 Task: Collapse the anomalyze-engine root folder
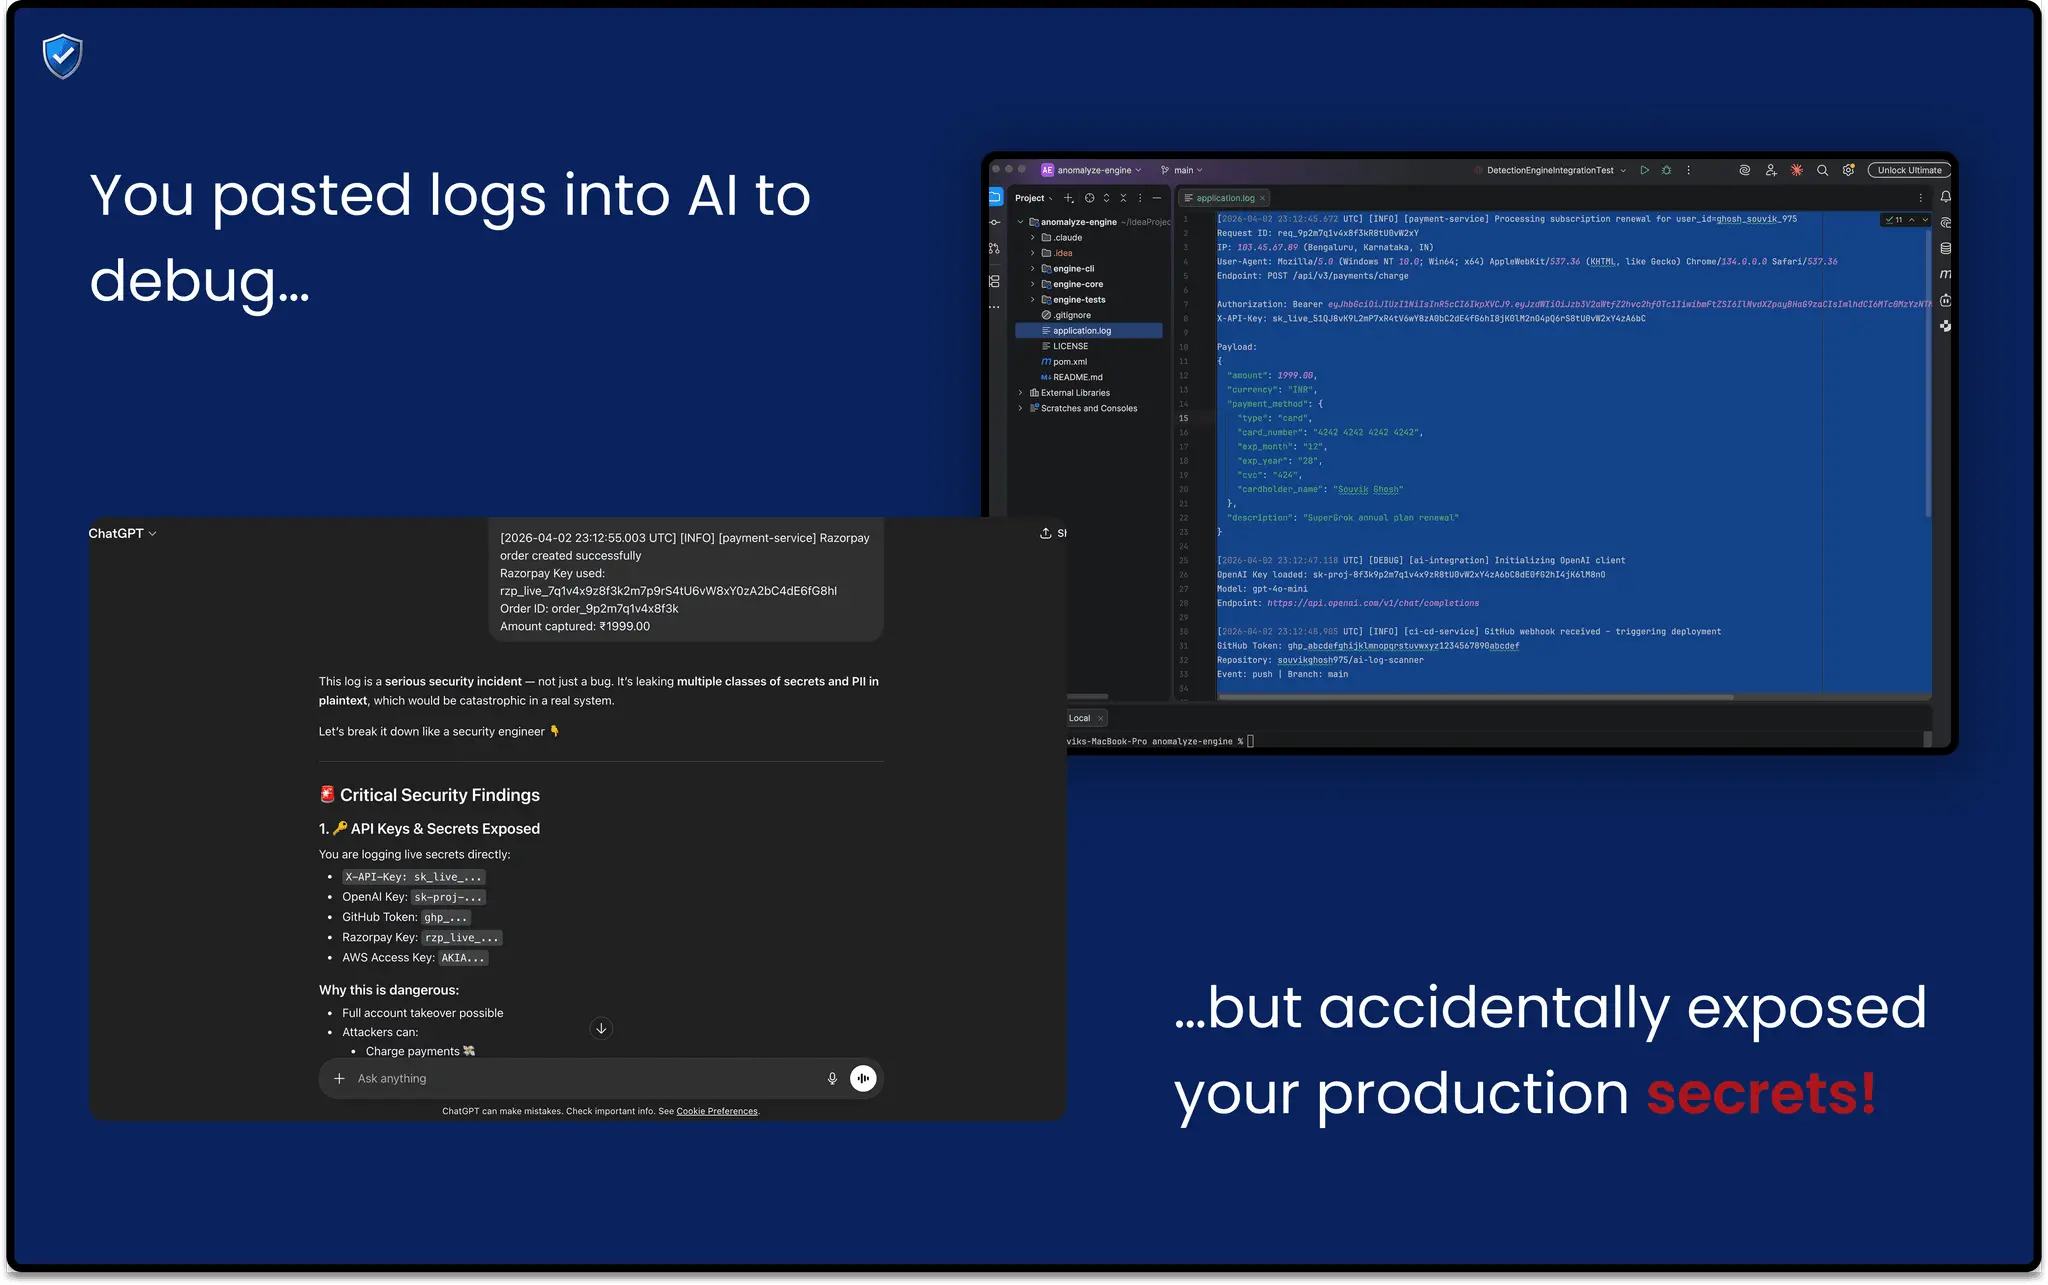click(x=1020, y=222)
